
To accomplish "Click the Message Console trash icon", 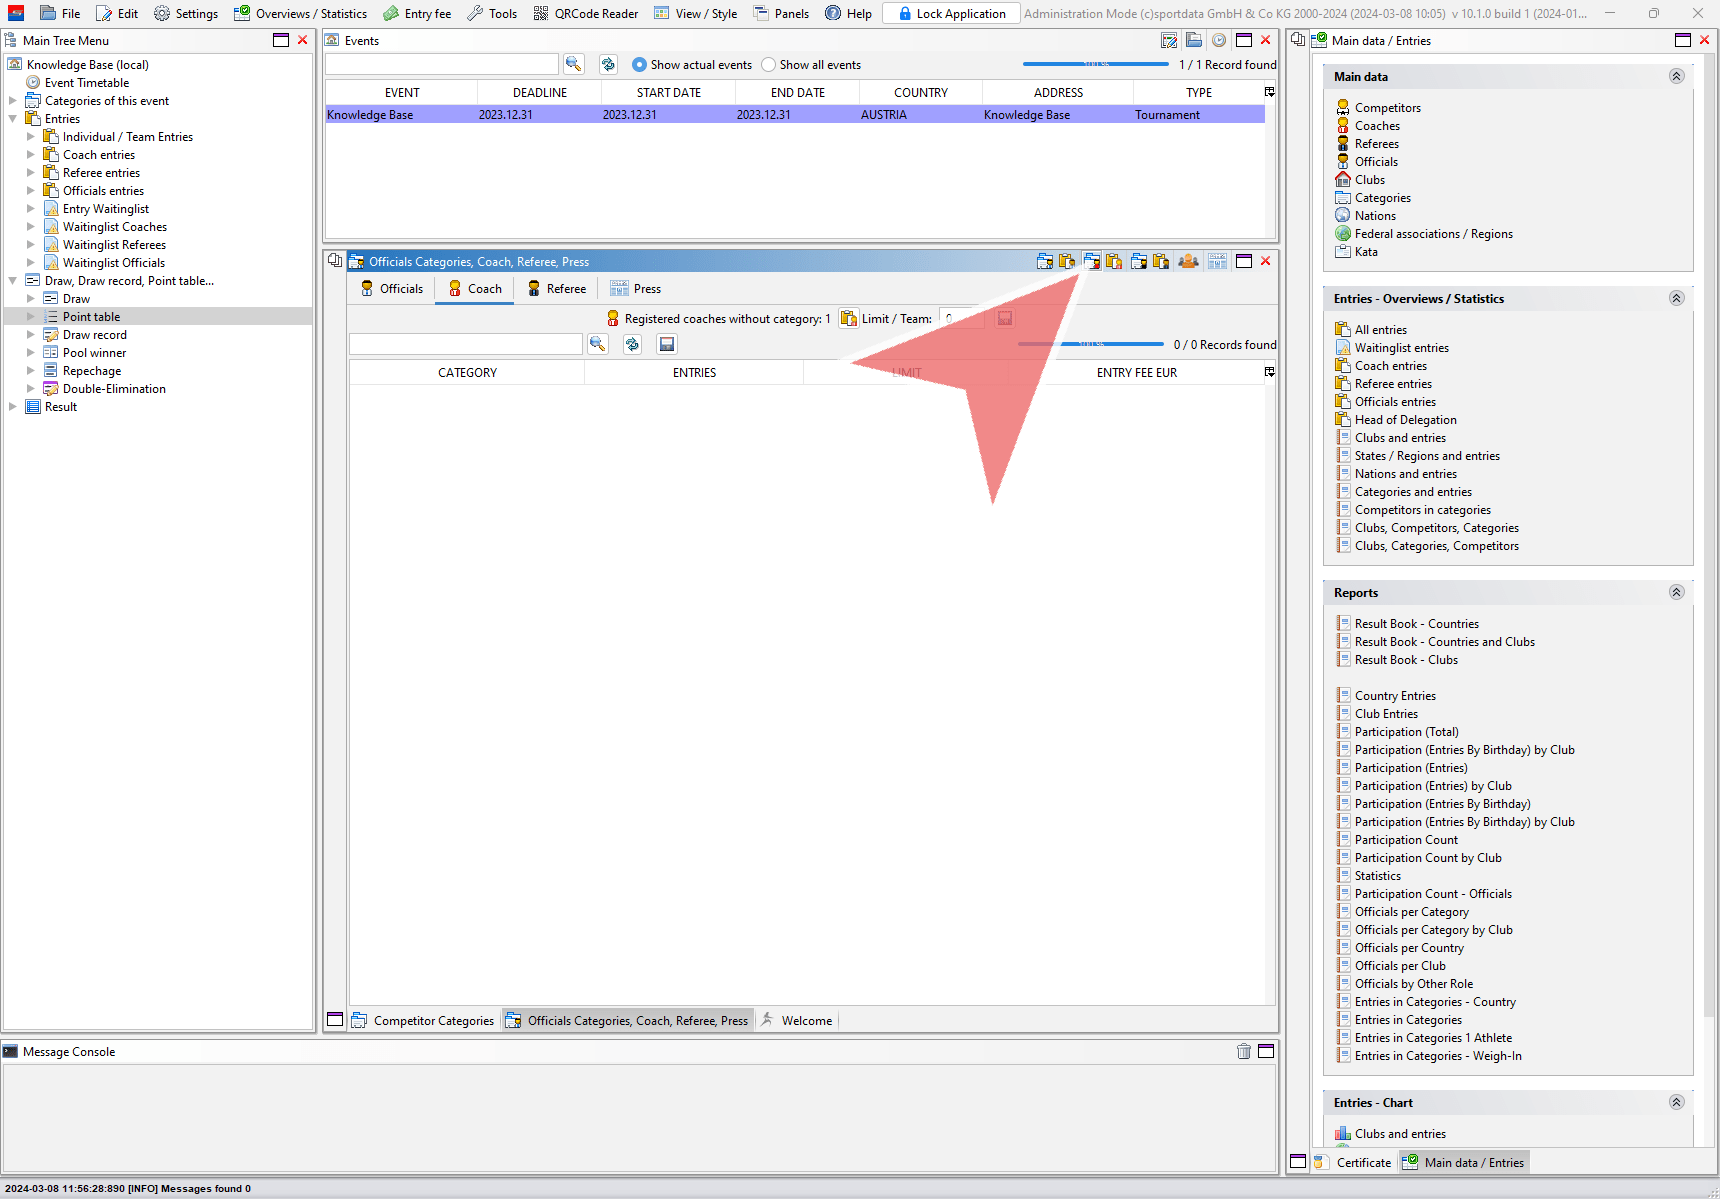I will coord(1243,1051).
